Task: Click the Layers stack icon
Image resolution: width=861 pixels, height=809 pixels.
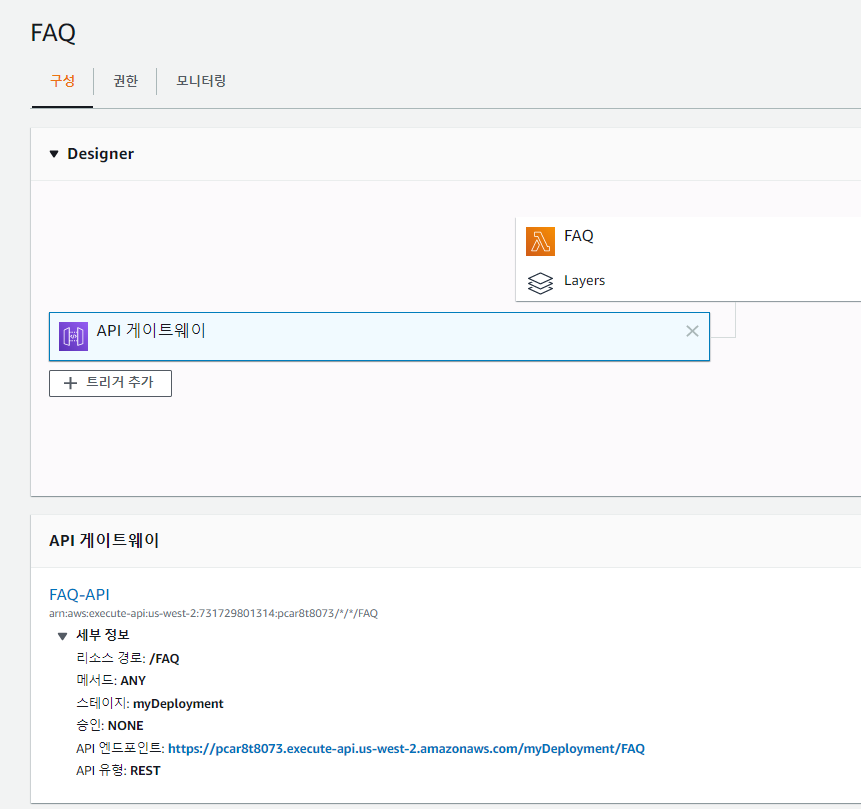Action: click(x=540, y=283)
